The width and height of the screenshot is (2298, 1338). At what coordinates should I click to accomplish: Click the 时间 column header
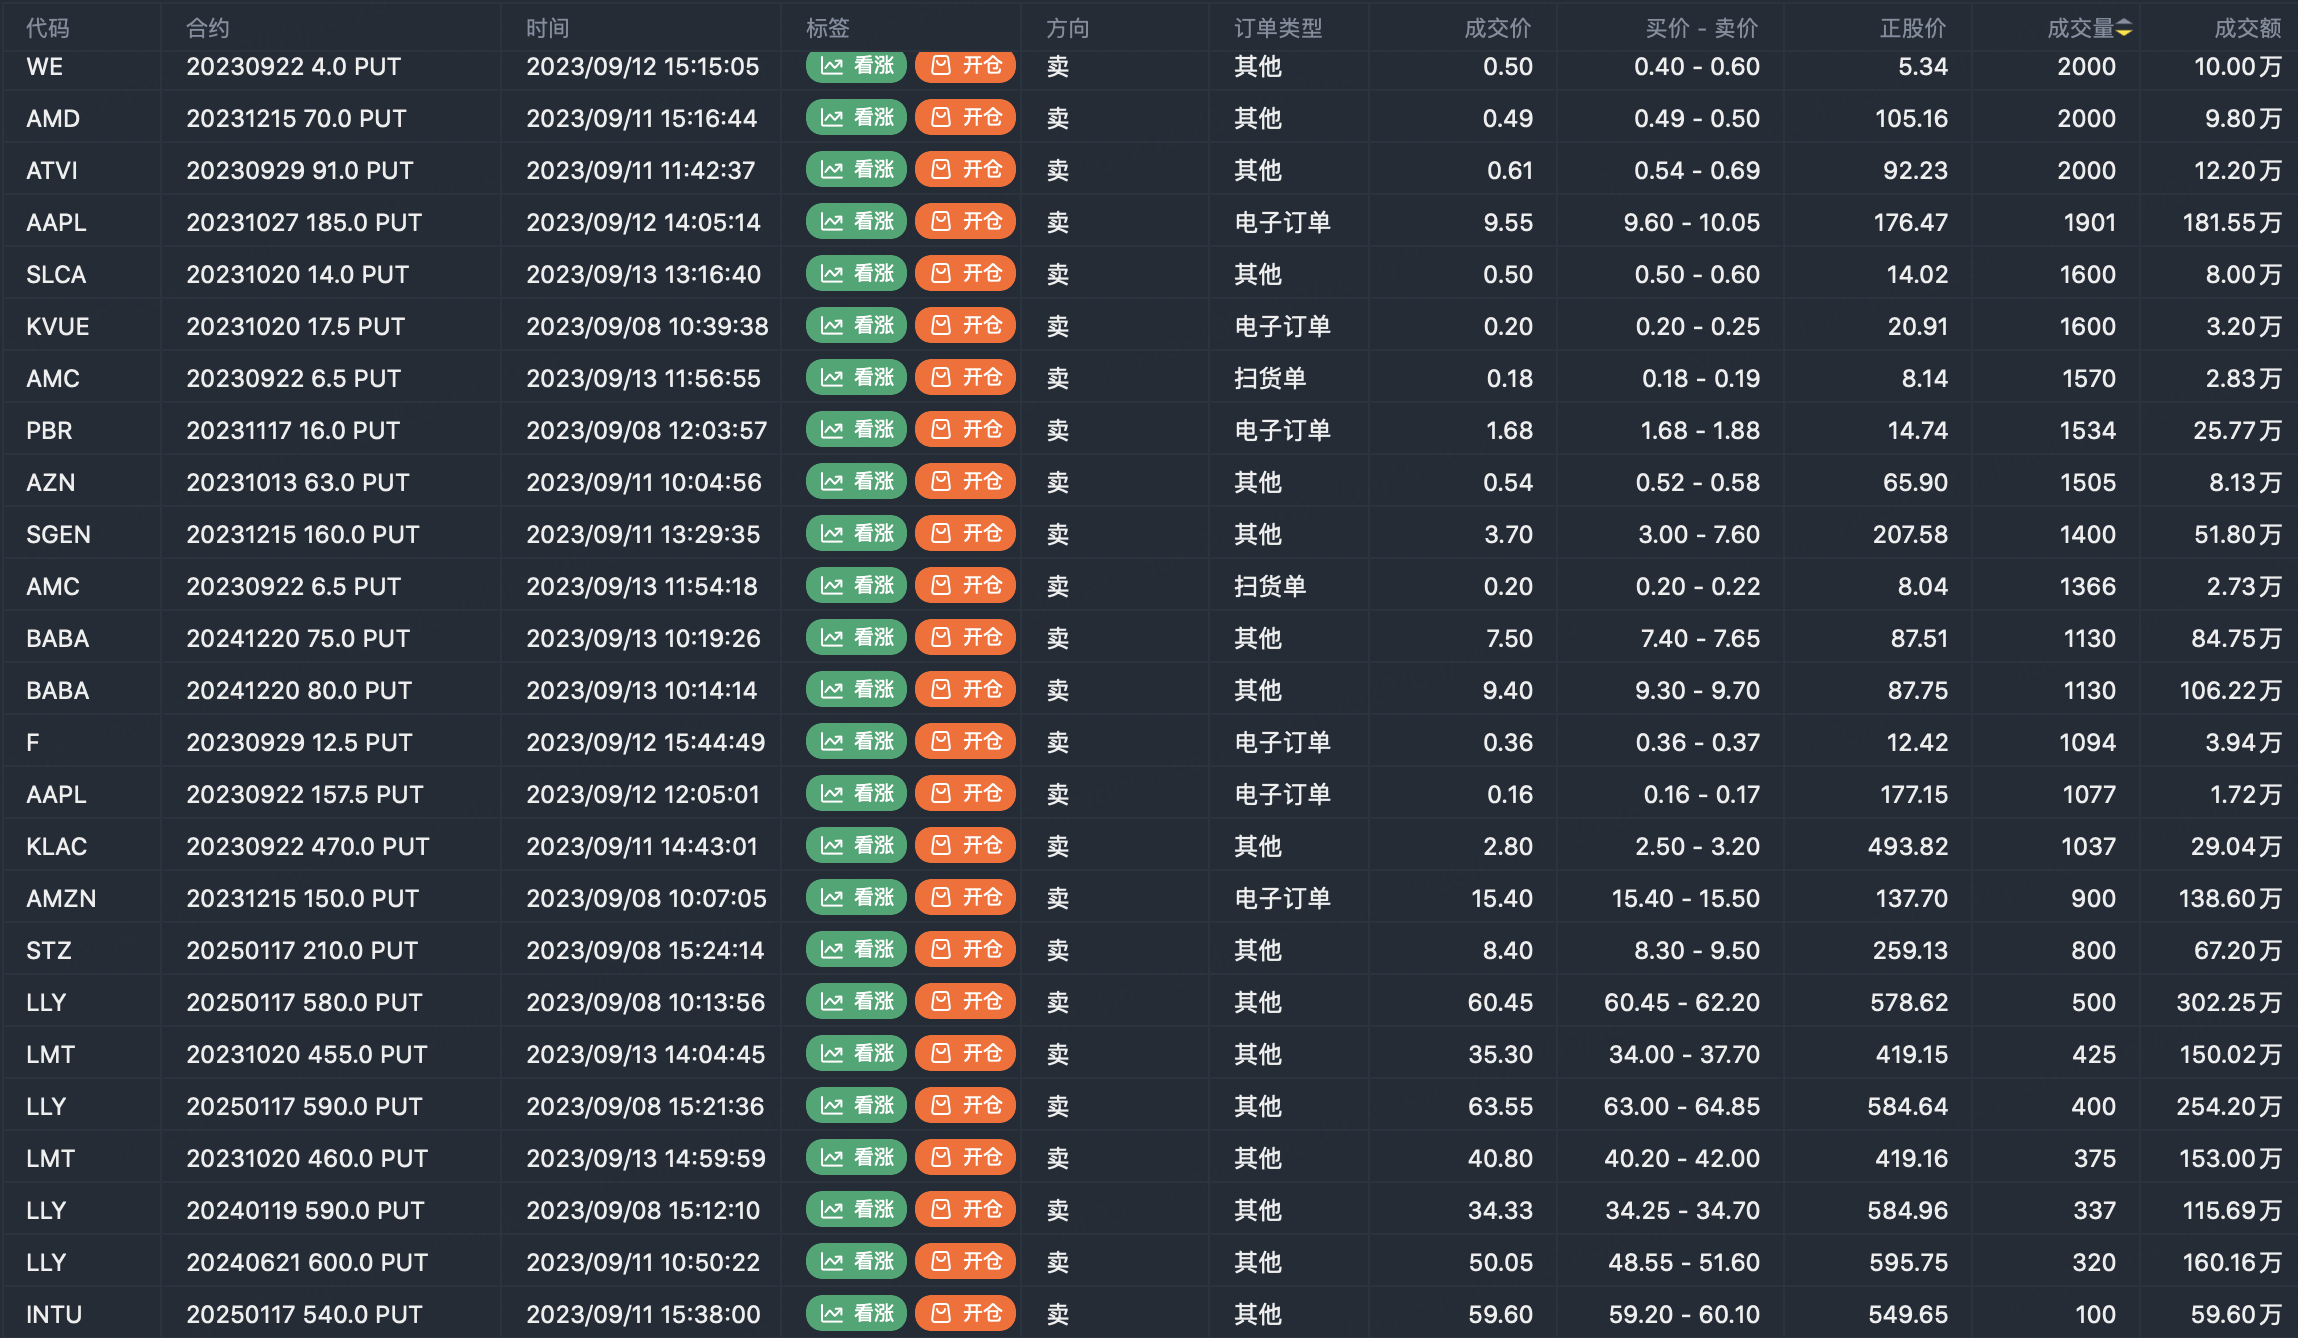[x=548, y=29]
